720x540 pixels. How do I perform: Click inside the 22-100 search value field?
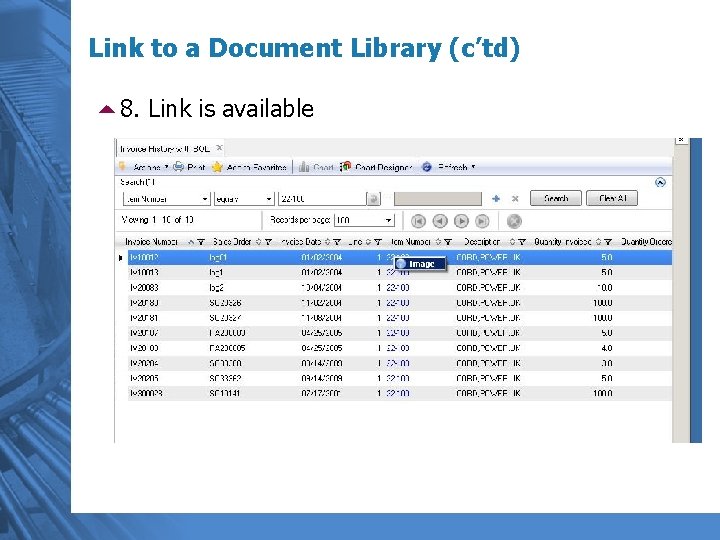point(321,199)
